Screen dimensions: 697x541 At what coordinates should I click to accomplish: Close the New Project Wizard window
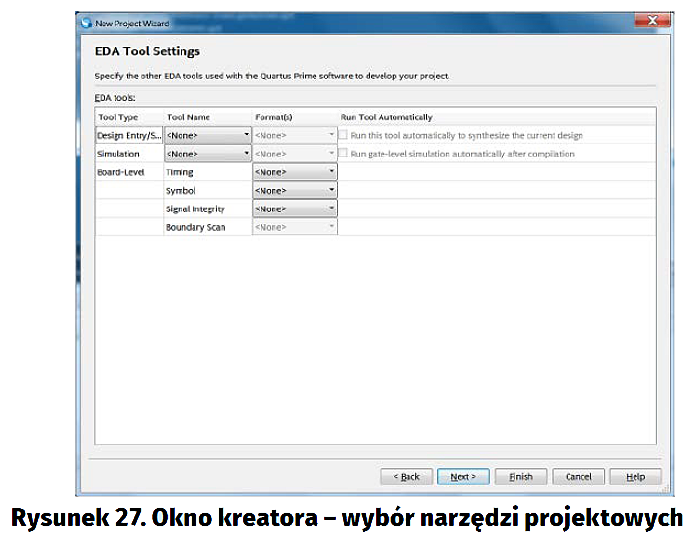click(652, 21)
